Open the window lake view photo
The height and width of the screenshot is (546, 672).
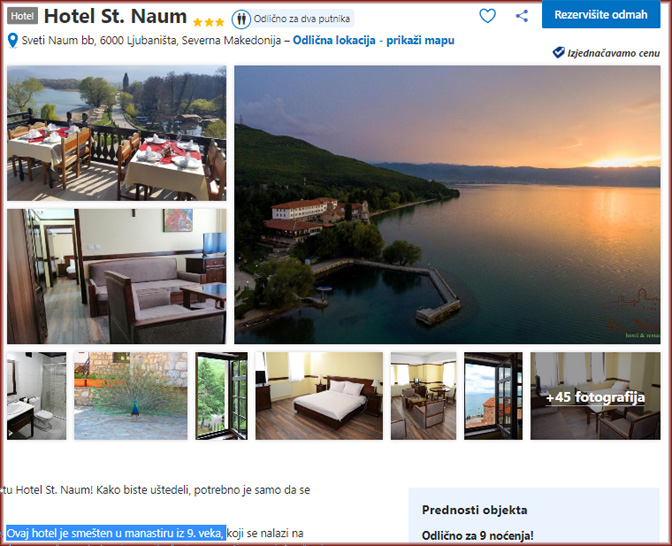pos(493,396)
